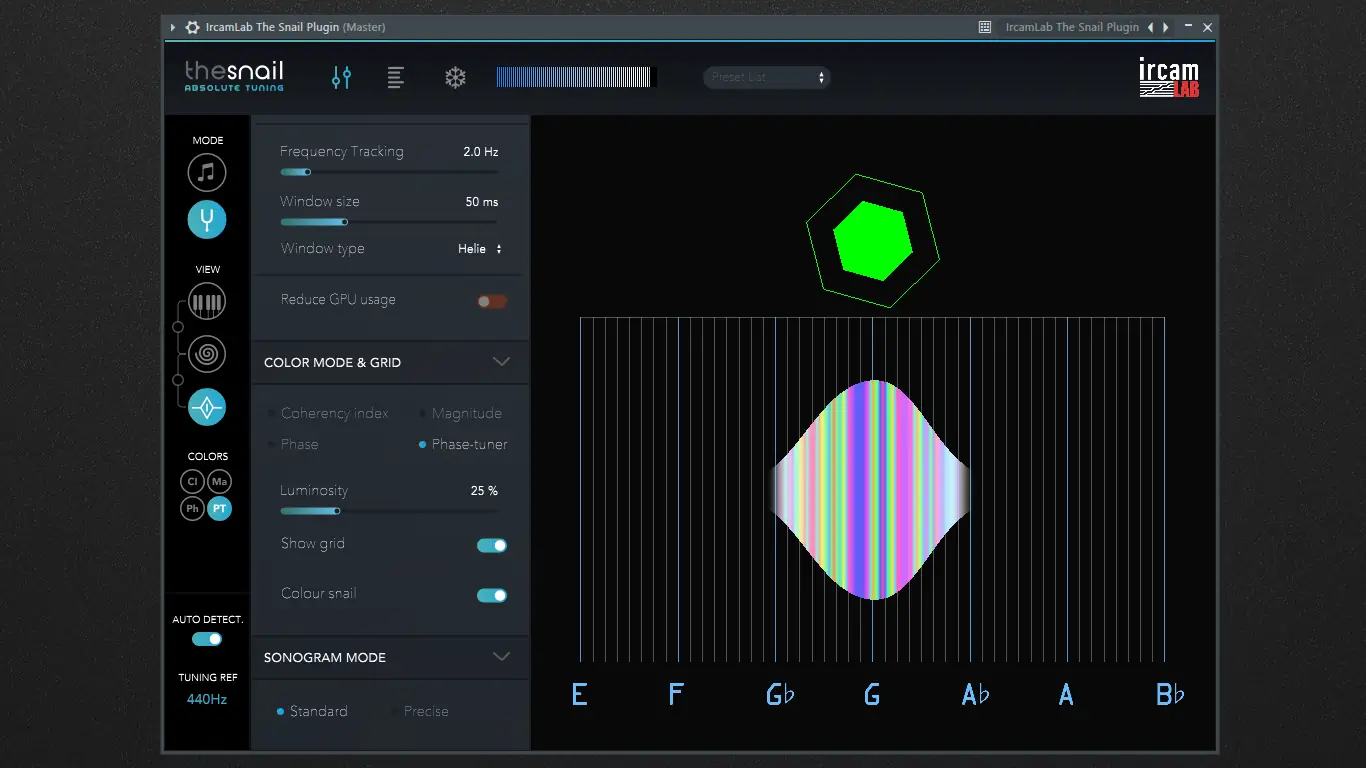The width and height of the screenshot is (1366, 768).
Task: Click the snowflake freeze icon
Action: point(455,77)
